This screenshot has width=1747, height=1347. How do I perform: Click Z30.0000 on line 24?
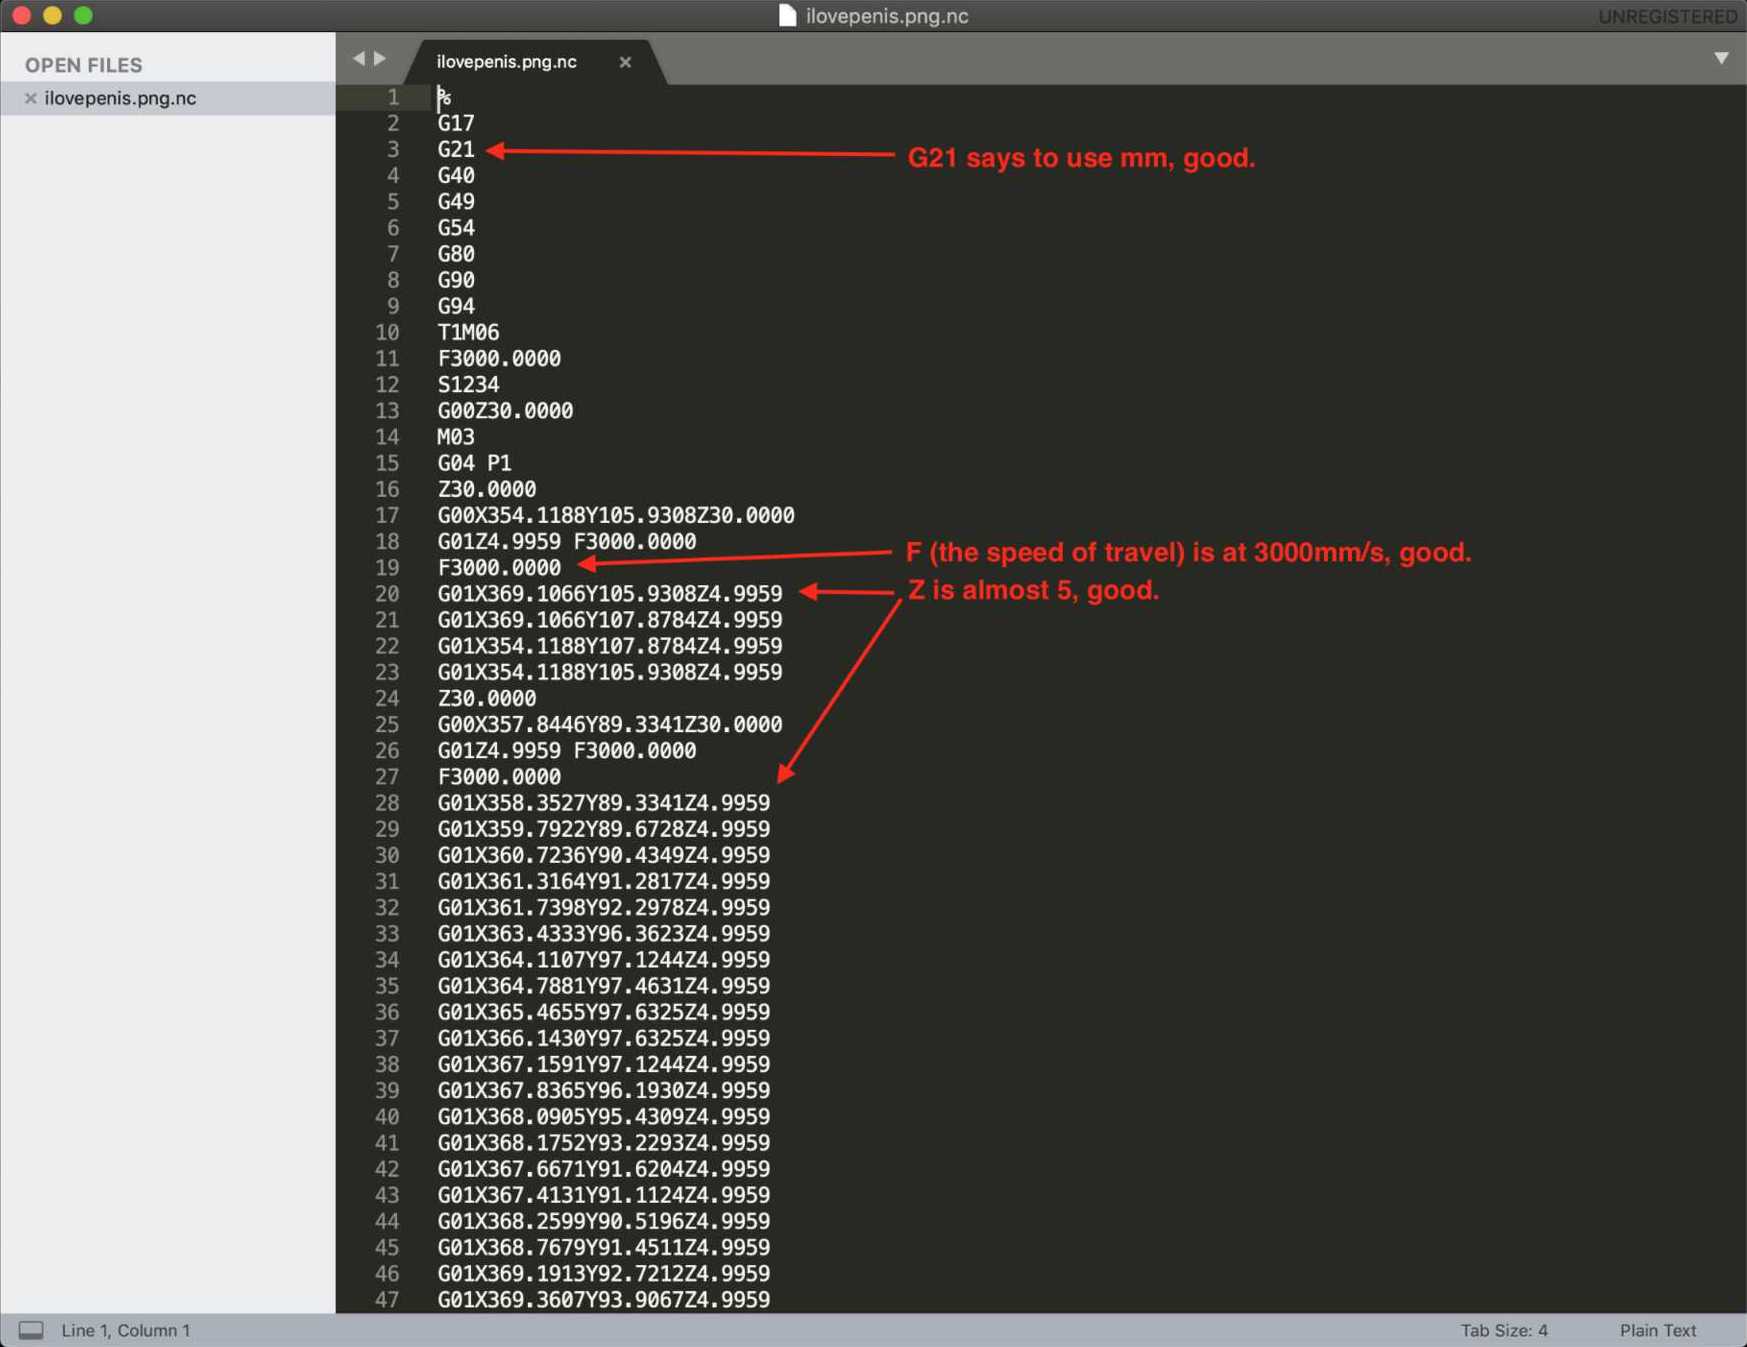click(x=487, y=698)
